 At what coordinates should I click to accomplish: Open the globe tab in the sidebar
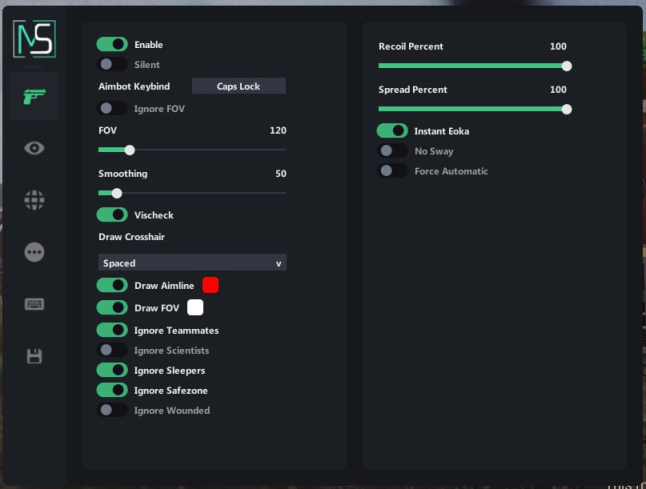coord(34,200)
